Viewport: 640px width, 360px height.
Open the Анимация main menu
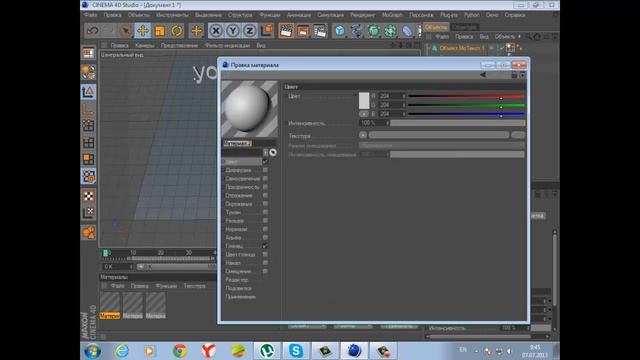299,15
